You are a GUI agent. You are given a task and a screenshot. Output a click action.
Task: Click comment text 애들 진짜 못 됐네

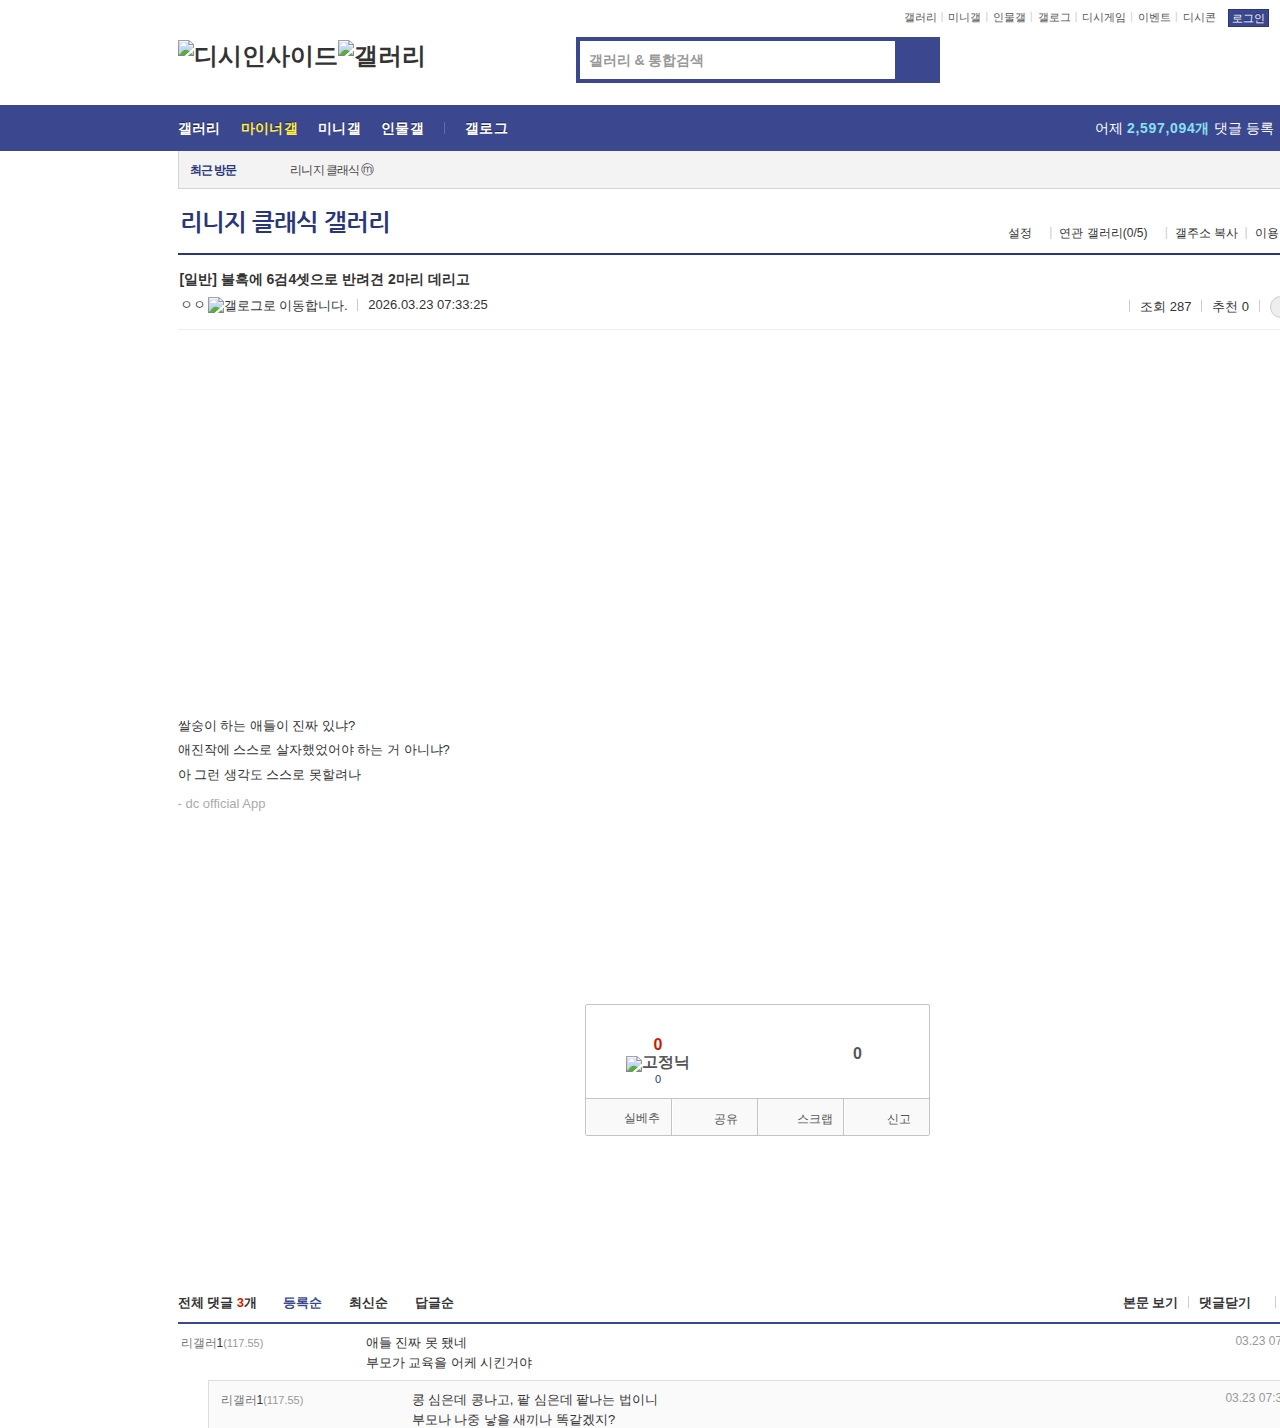416,1343
